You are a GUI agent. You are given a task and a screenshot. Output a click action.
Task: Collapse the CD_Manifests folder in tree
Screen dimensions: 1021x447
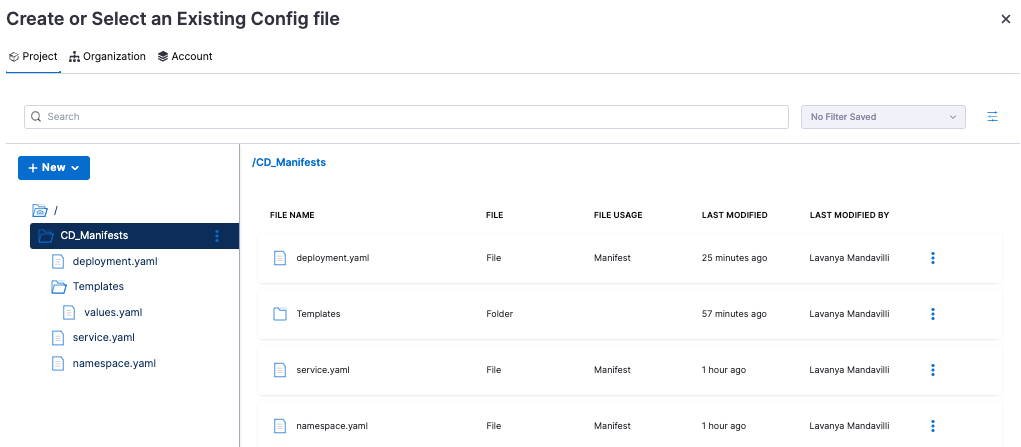45,236
